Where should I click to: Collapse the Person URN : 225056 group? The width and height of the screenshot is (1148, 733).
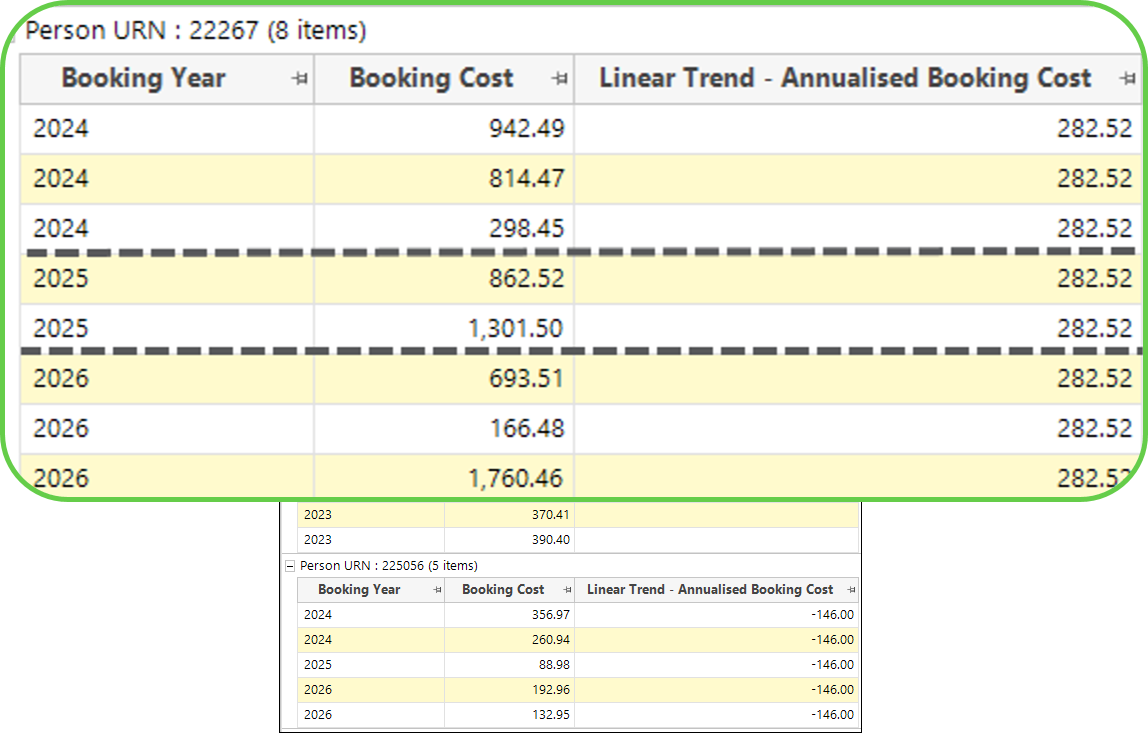(290, 565)
